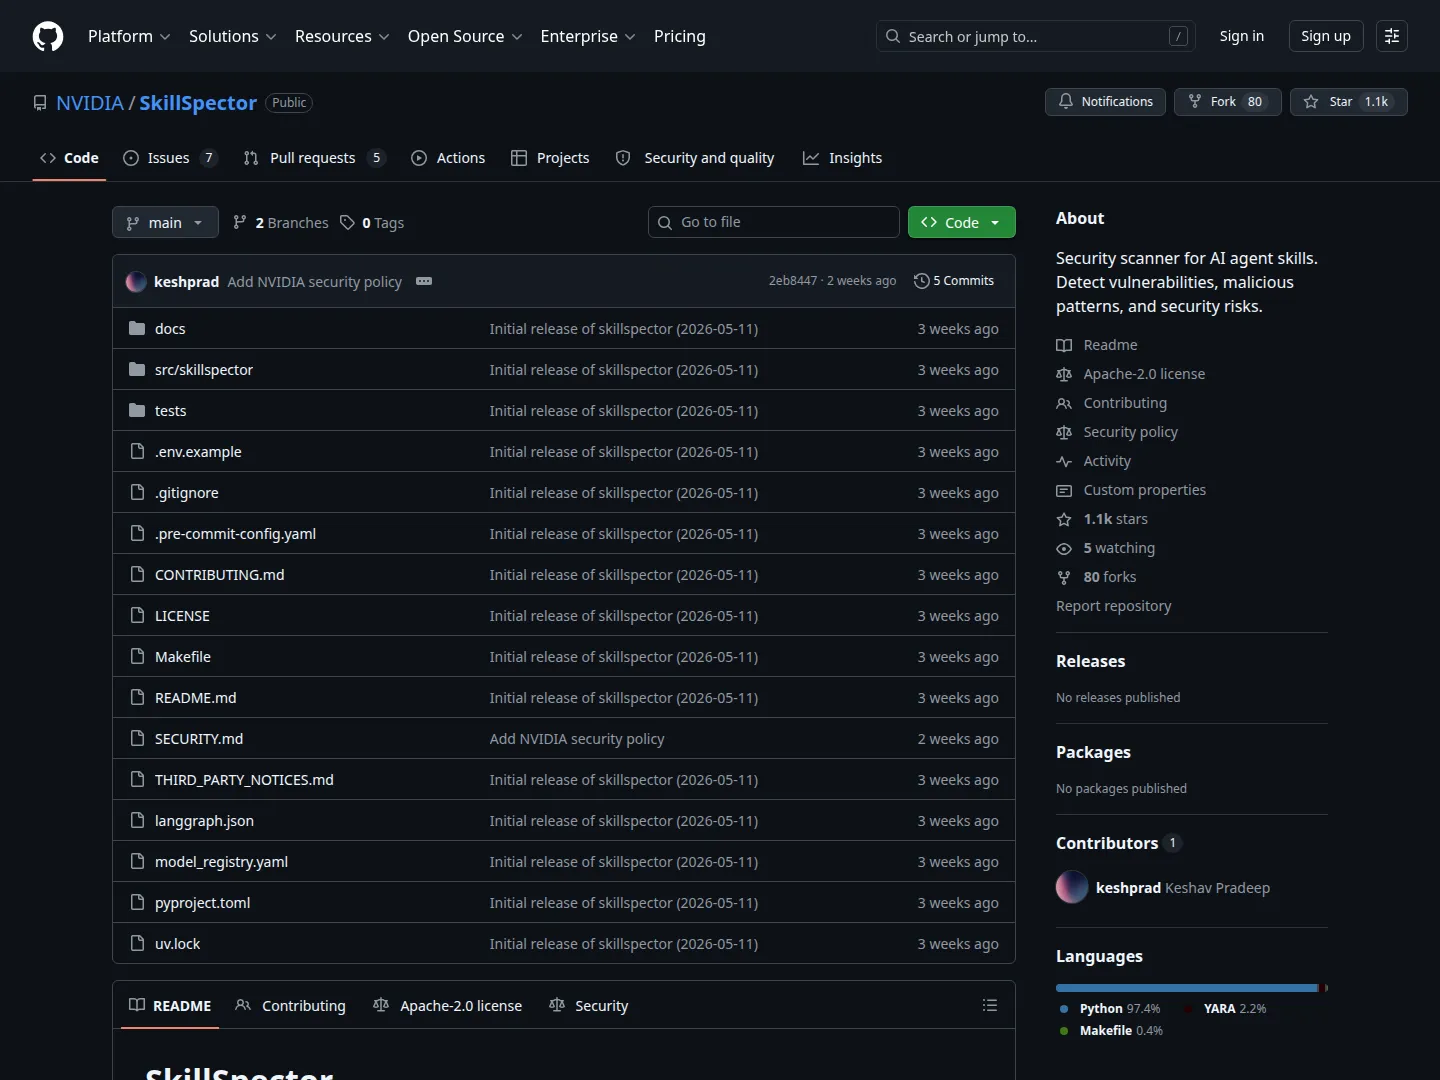The width and height of the screenshot is (1440, 1080).
Task: Click the Sign in link
Action: pos(1242,36)
